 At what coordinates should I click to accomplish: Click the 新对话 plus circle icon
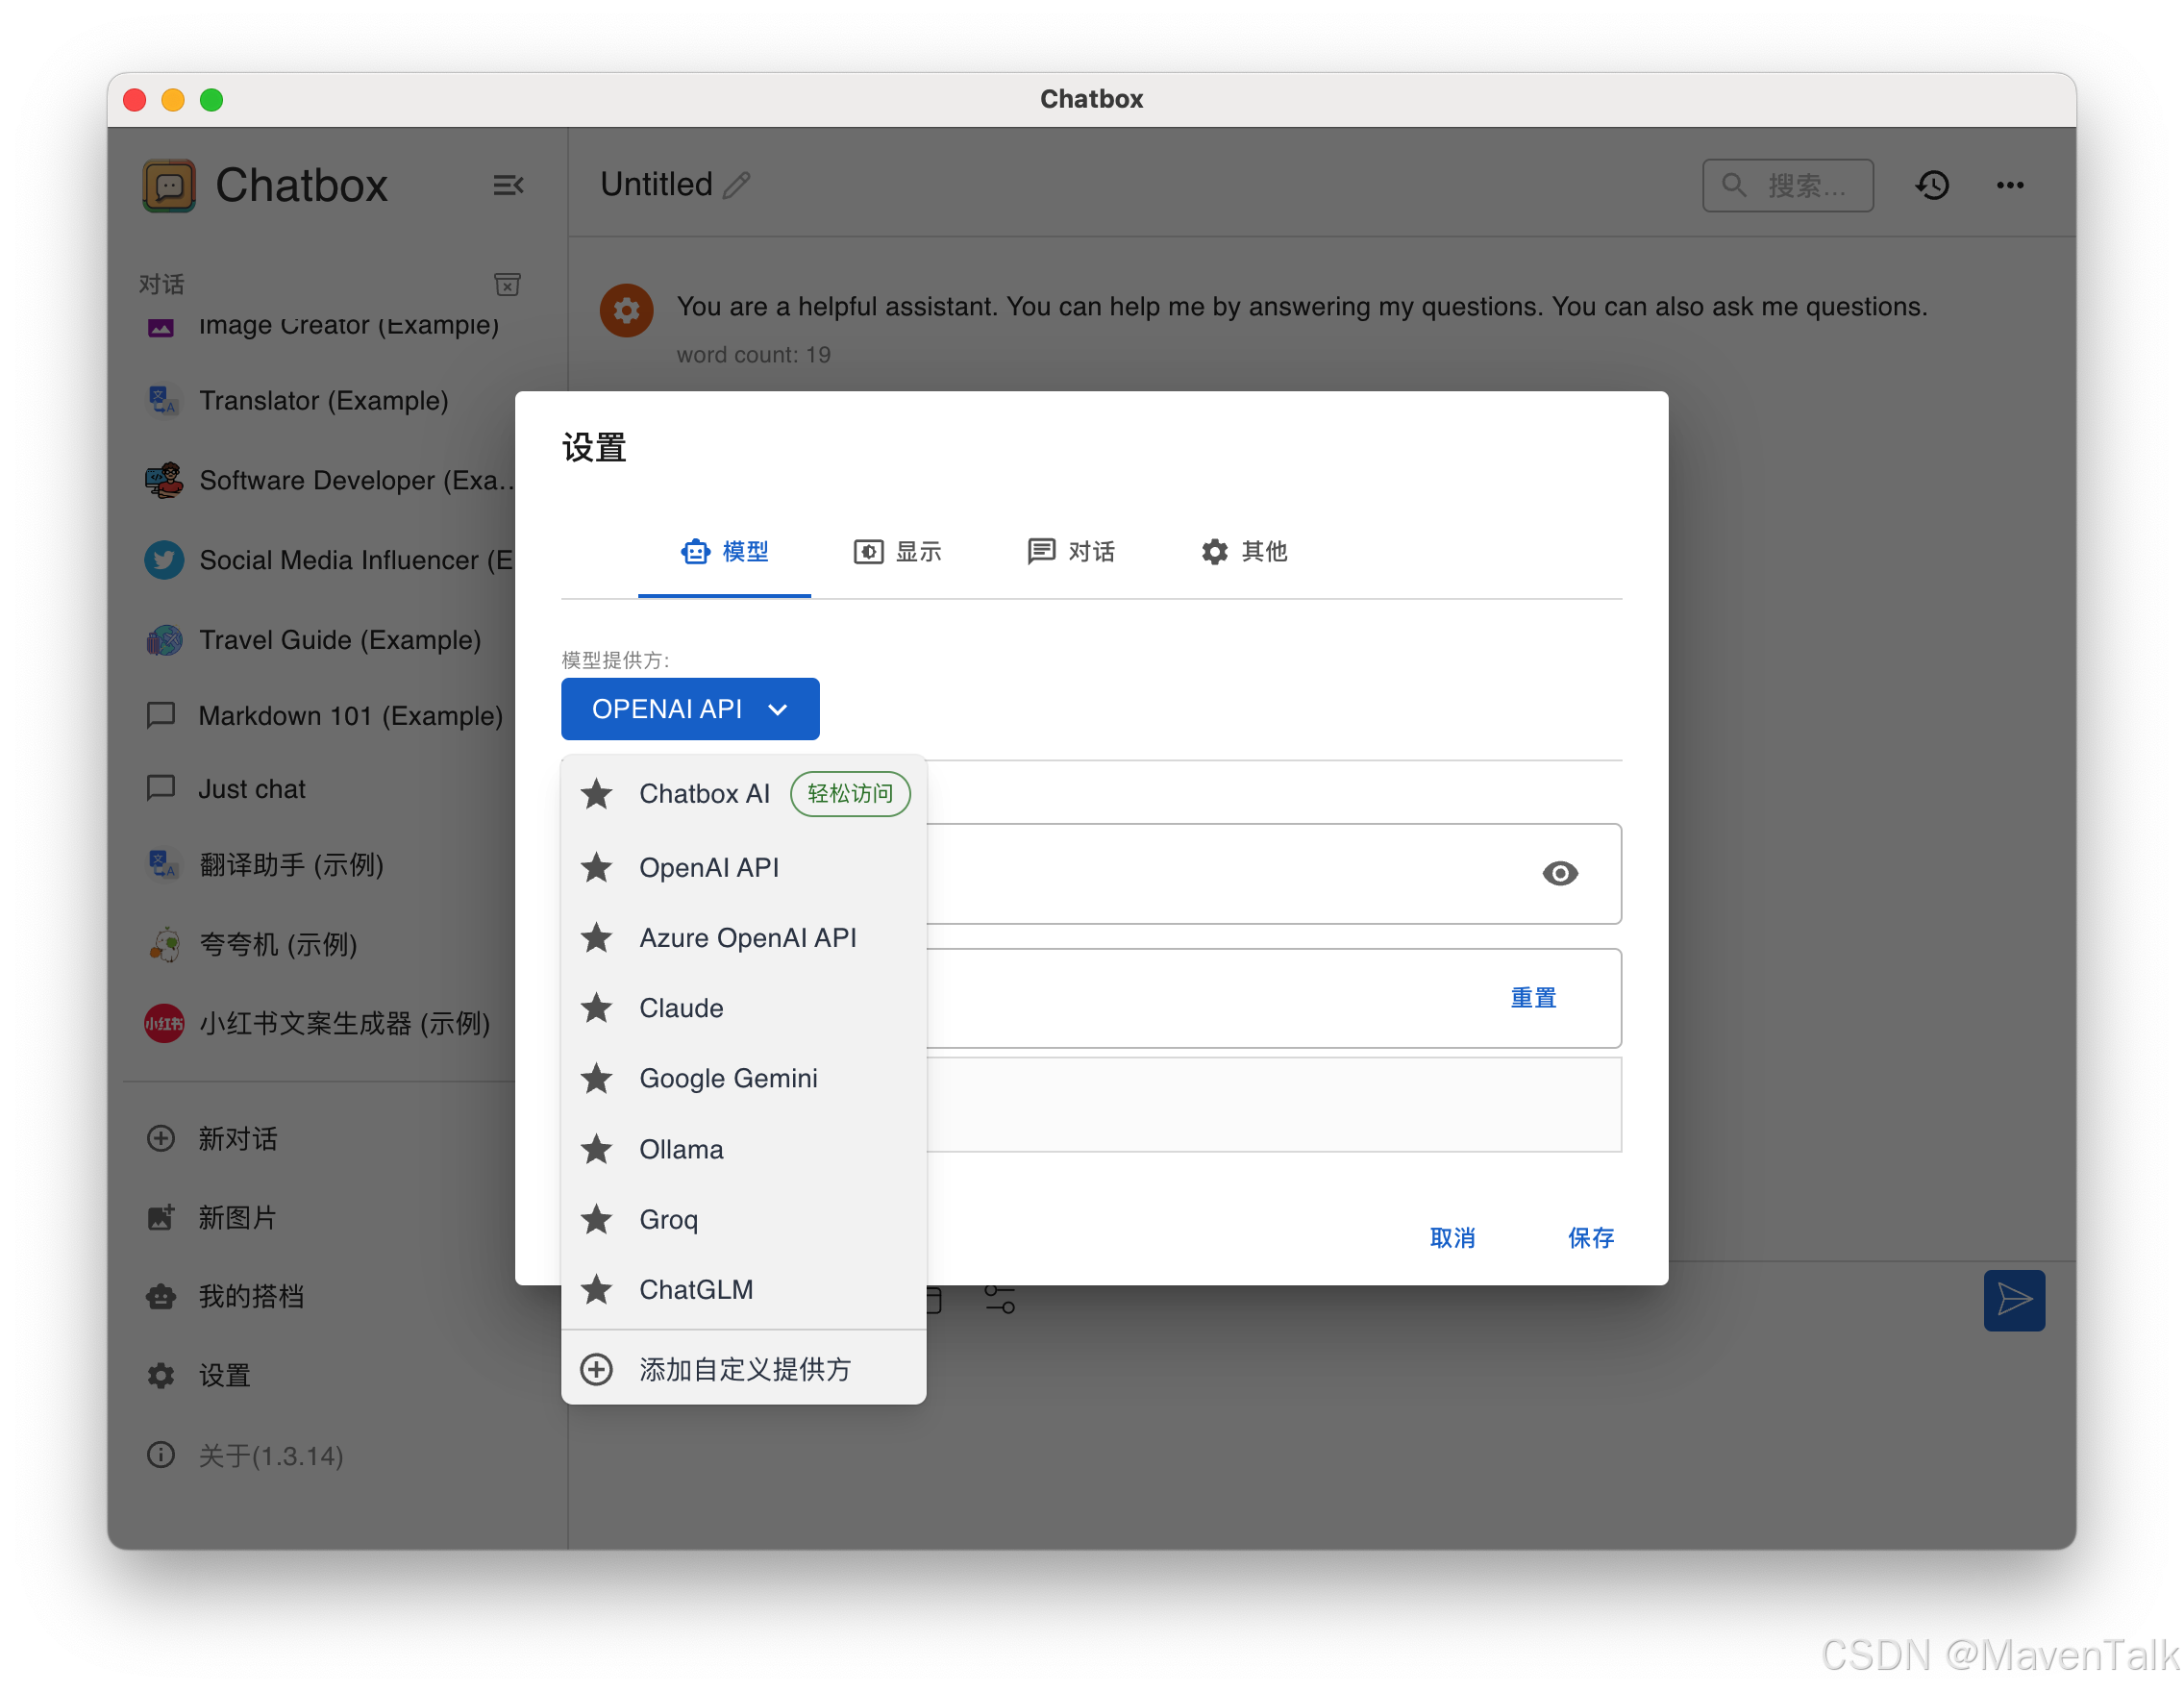tap(161, 1138)
